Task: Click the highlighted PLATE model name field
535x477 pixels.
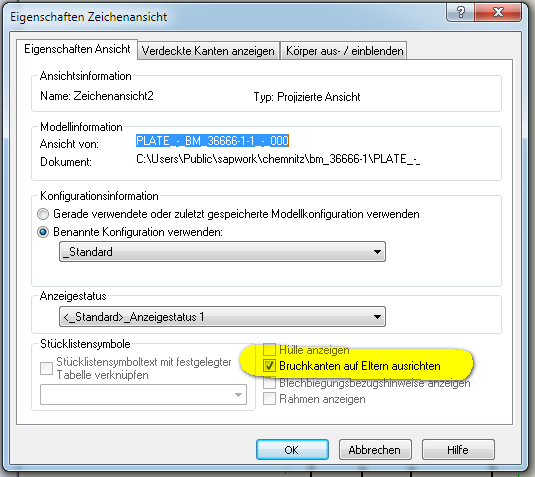Action: (212, 141)
